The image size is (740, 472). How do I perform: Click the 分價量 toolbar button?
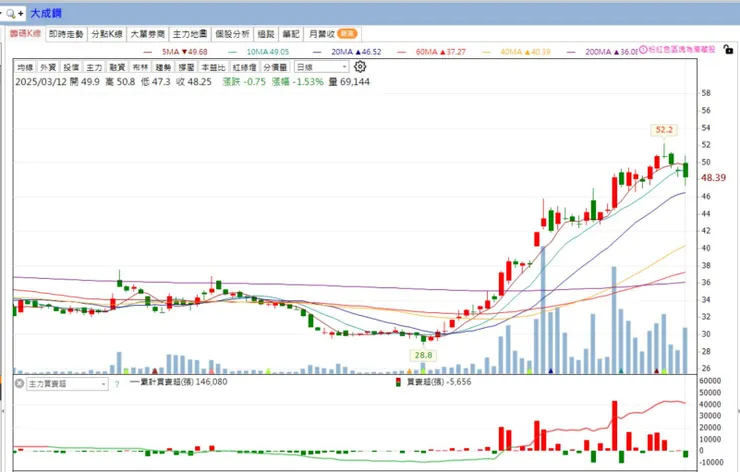pos(275,67)
